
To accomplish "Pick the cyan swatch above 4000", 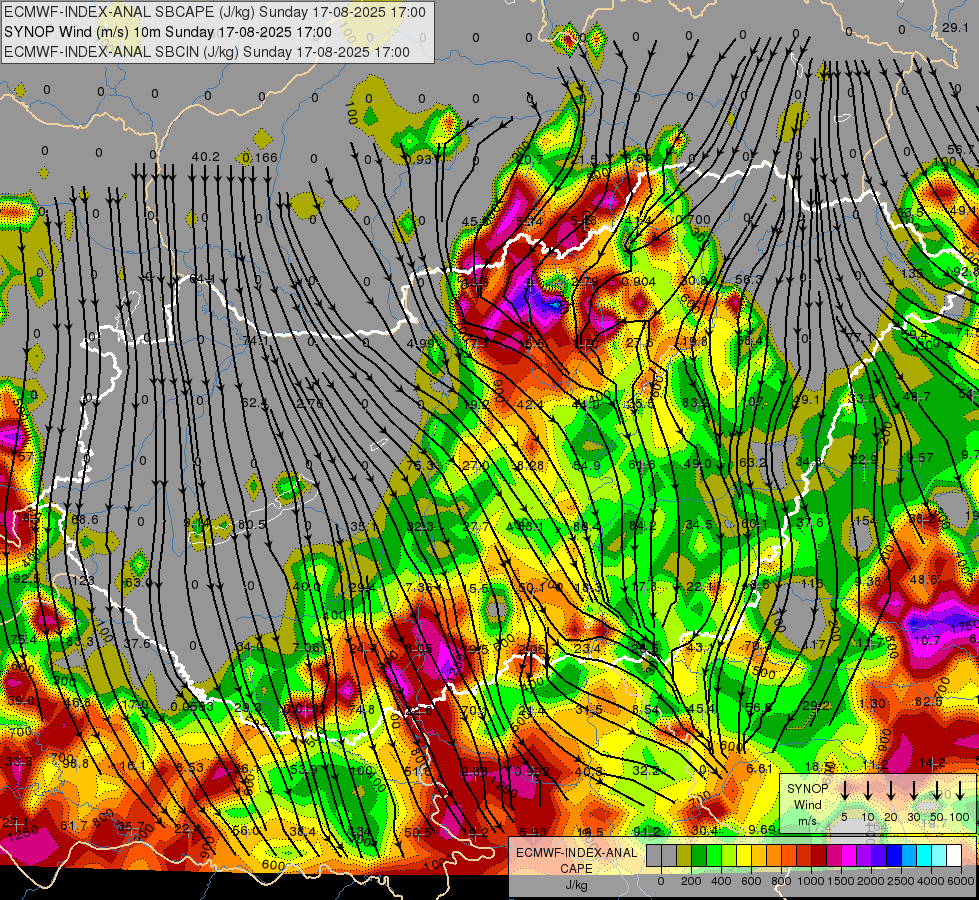I will point(924,855).
